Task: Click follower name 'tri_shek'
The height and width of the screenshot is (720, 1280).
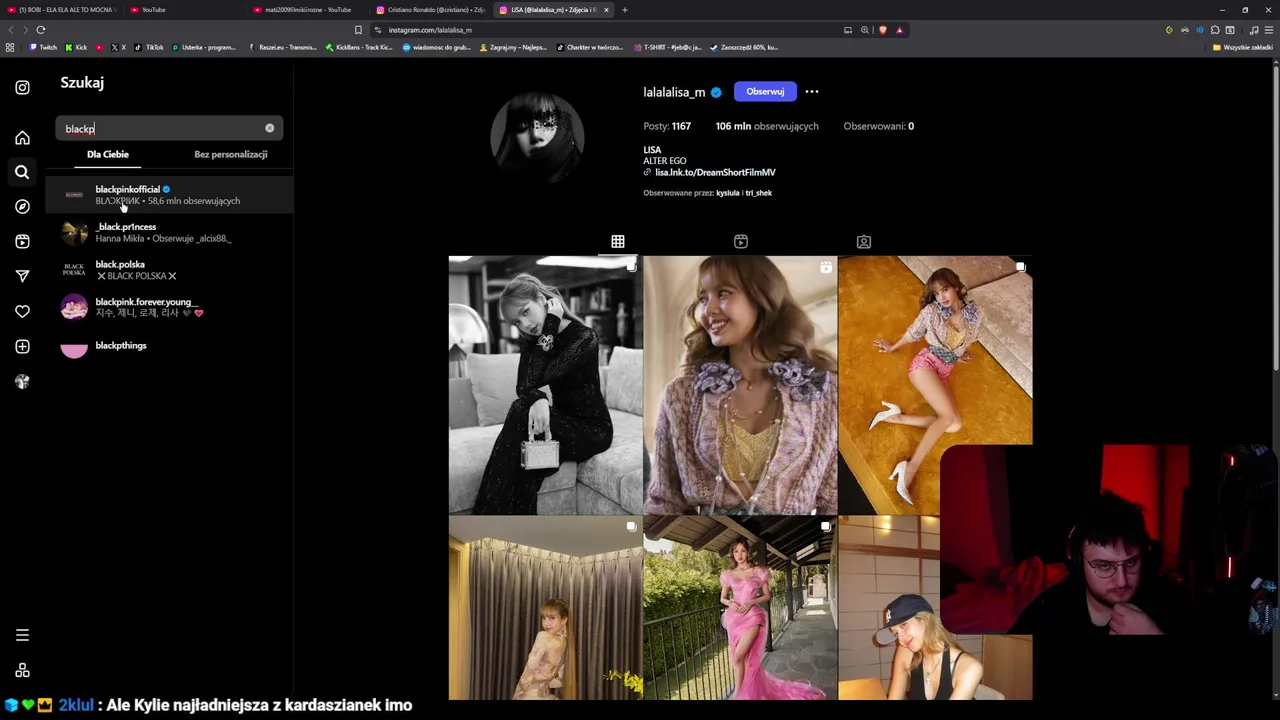Action: click(x=759, y=193)
